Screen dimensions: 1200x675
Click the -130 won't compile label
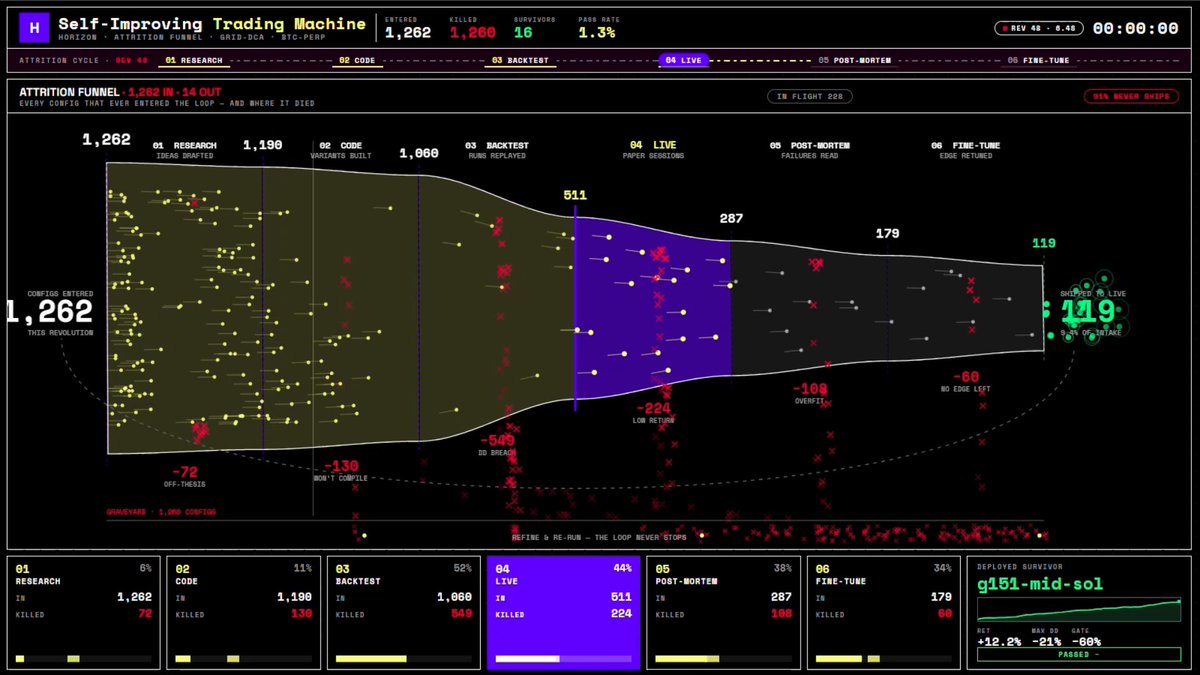click(x=340, y=471)
